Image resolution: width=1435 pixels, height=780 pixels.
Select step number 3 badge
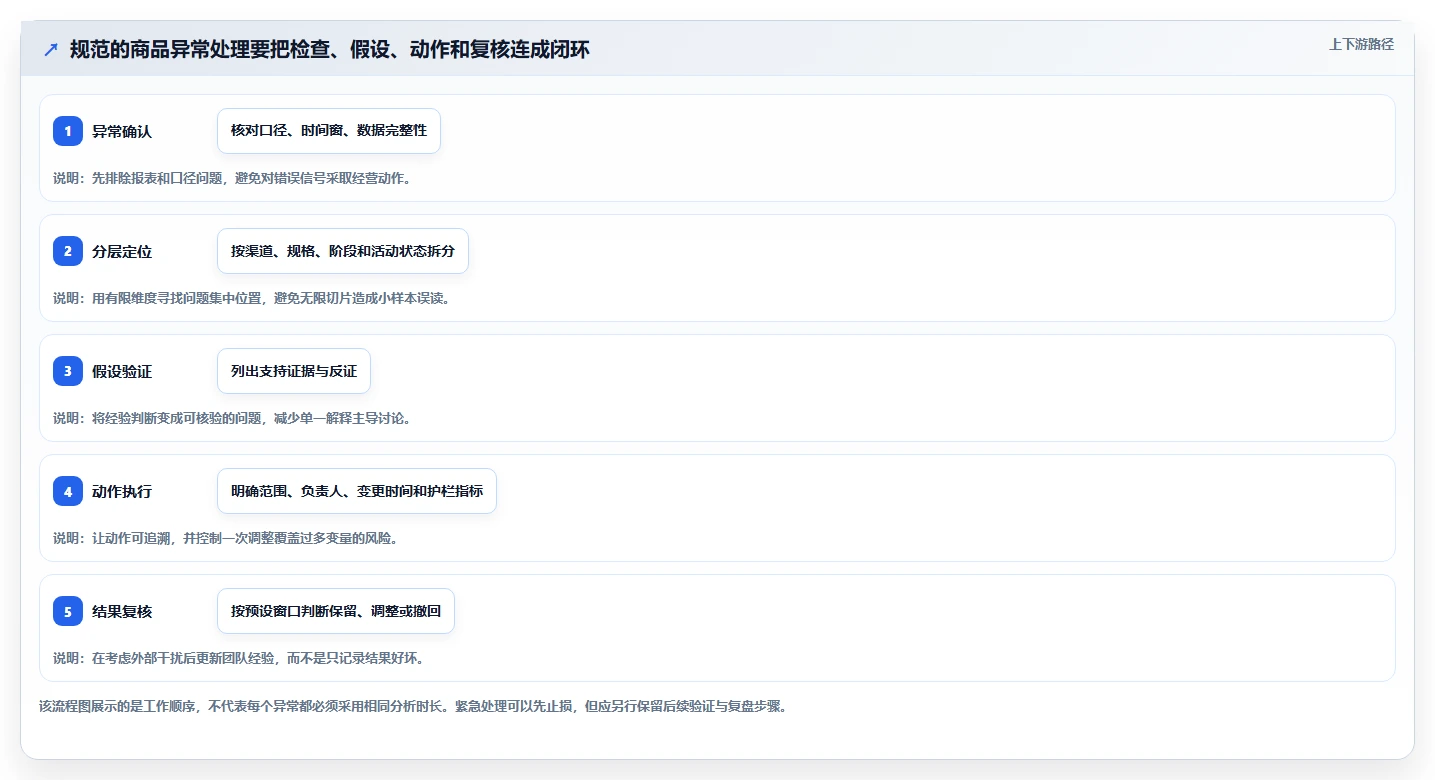tap(68, 371)
